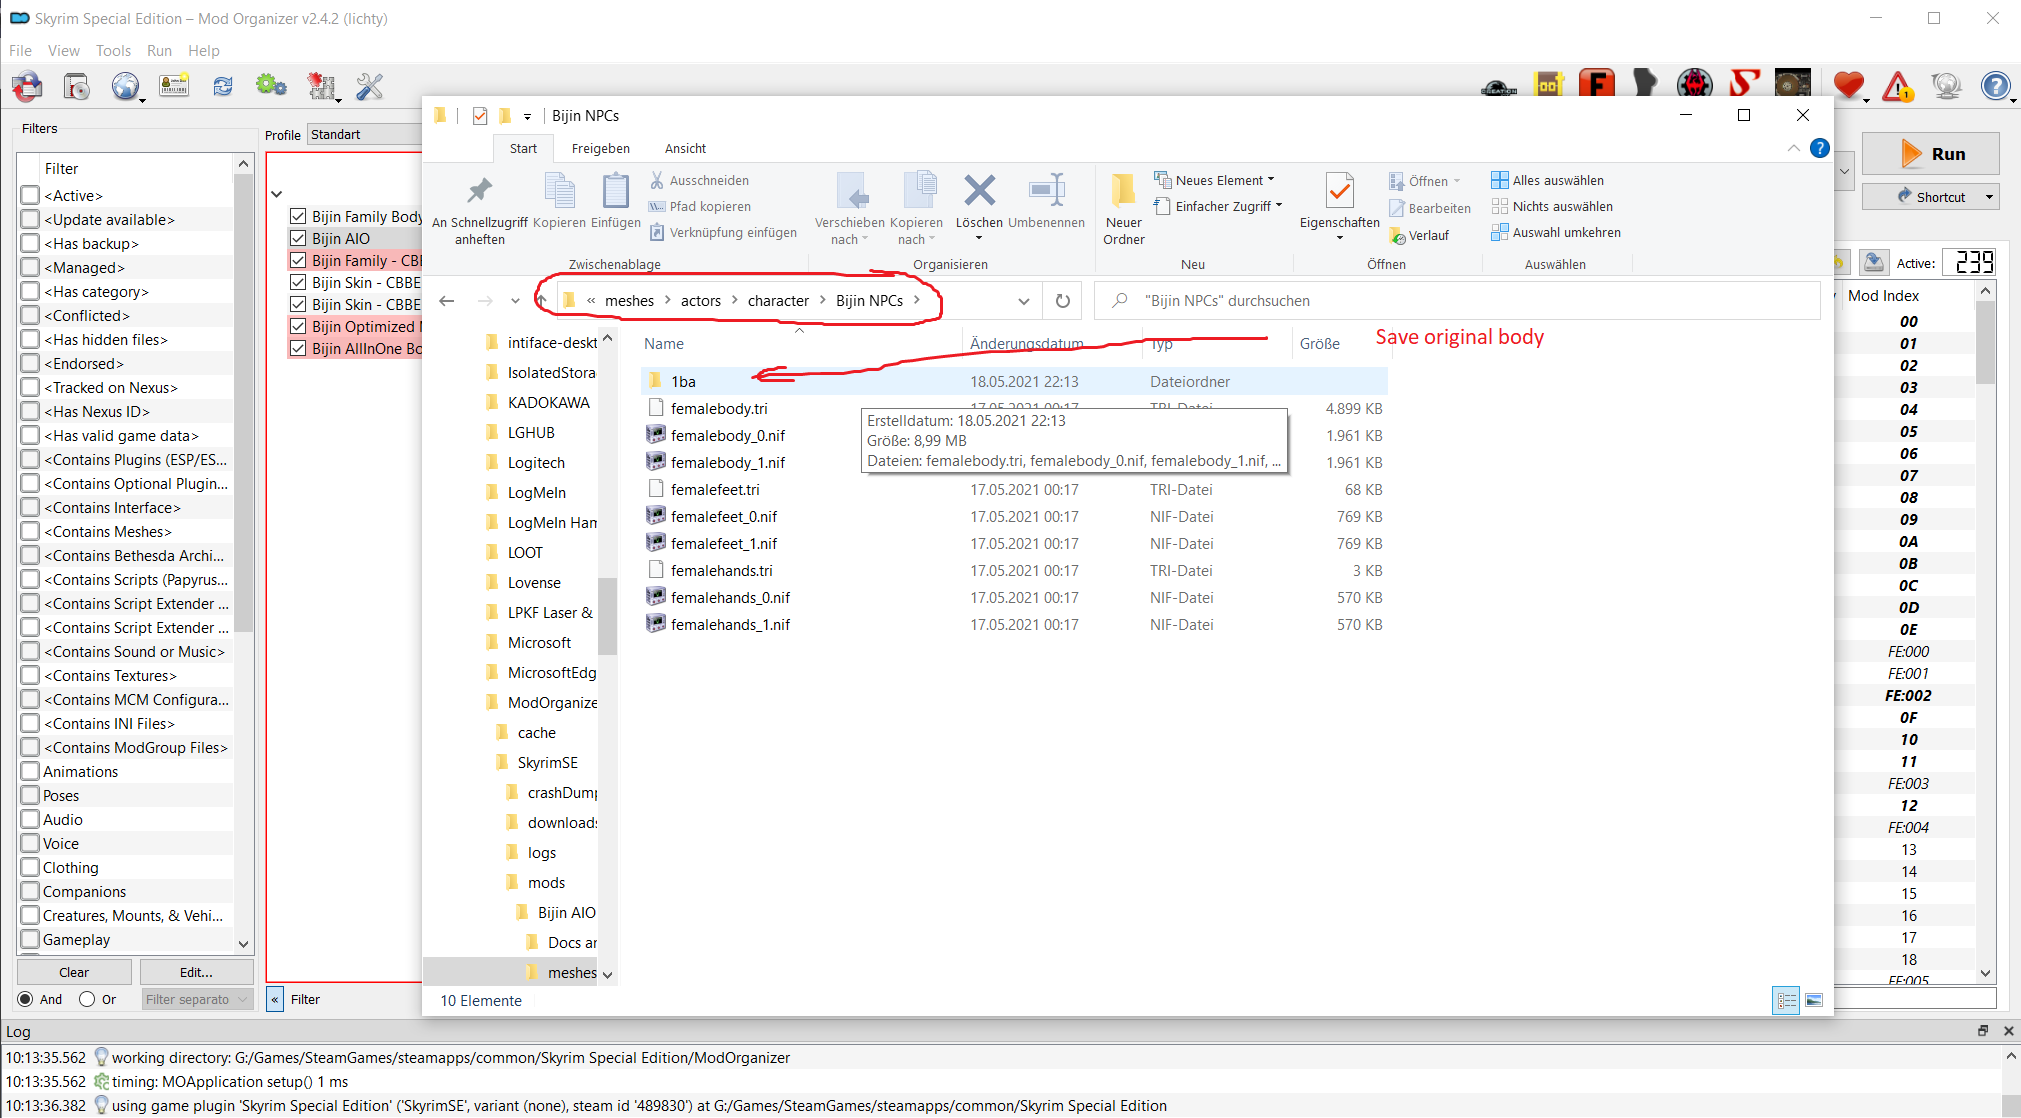Click Auswahl umkehren
Image resolution: width=2021 pixels, height=1118 pixels.
pyautogui.click(x=1556, y=232)
